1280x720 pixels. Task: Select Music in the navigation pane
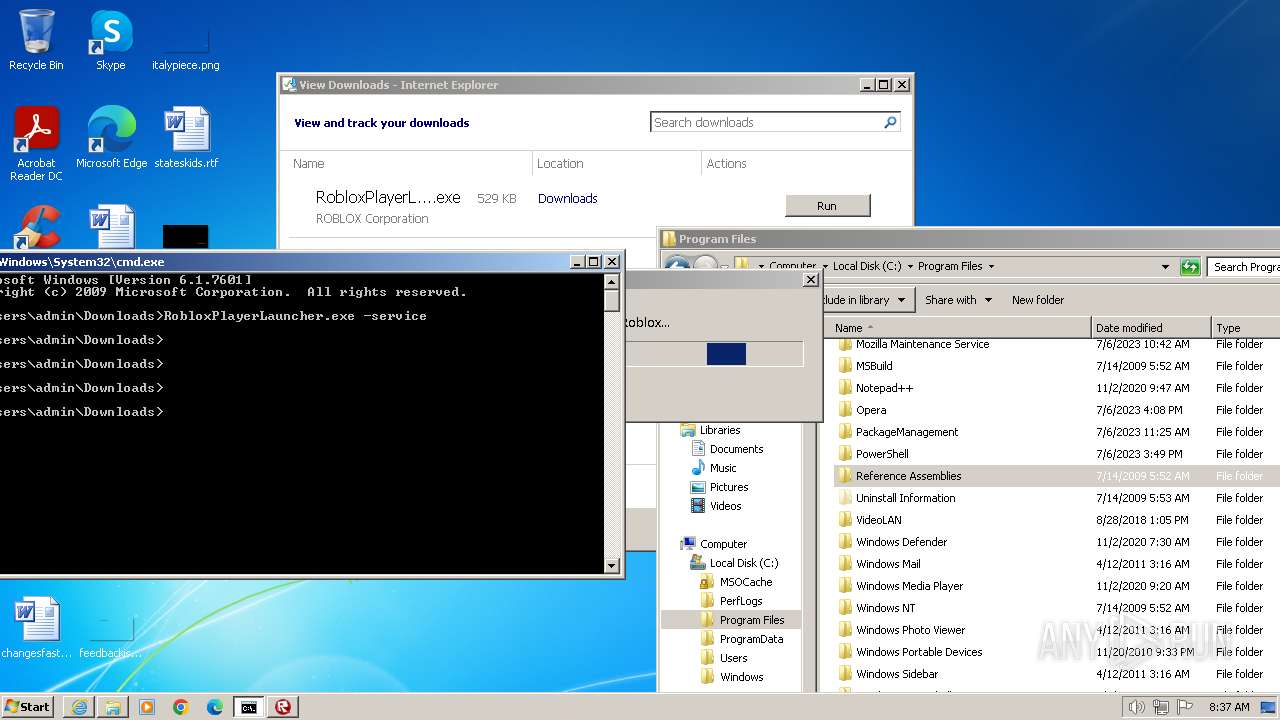[x=722, y=468]
